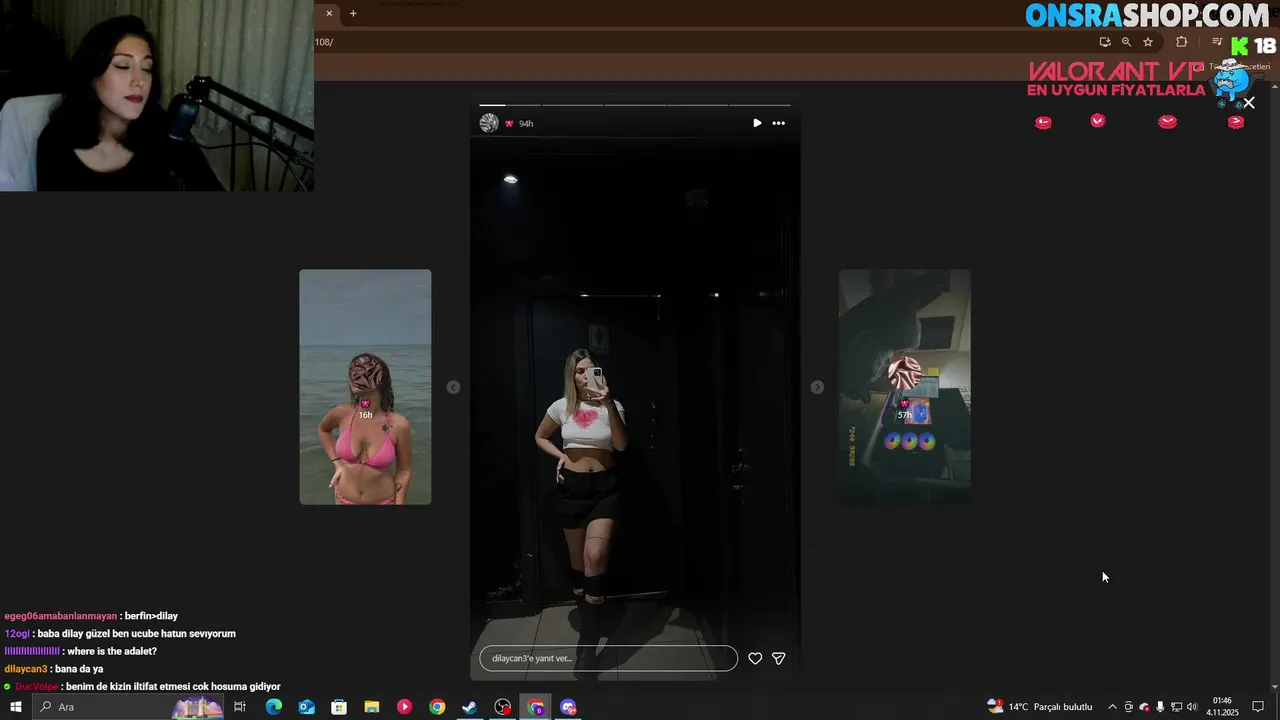Bookmark this page with star icon
This screenshot has height=720, width=1280.
[x=1148, y=42]
